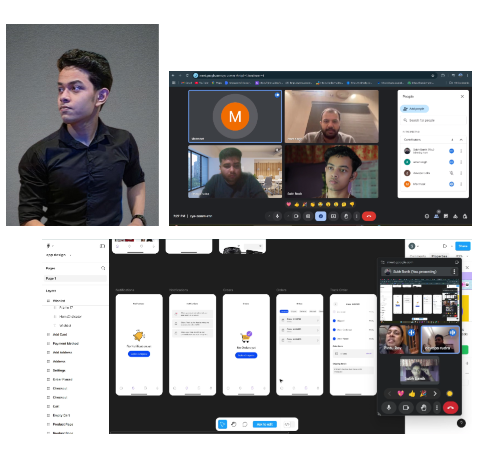Select the Payment Method layer
Viewport: 484px width, 452px height.
(x=66, y=343)
